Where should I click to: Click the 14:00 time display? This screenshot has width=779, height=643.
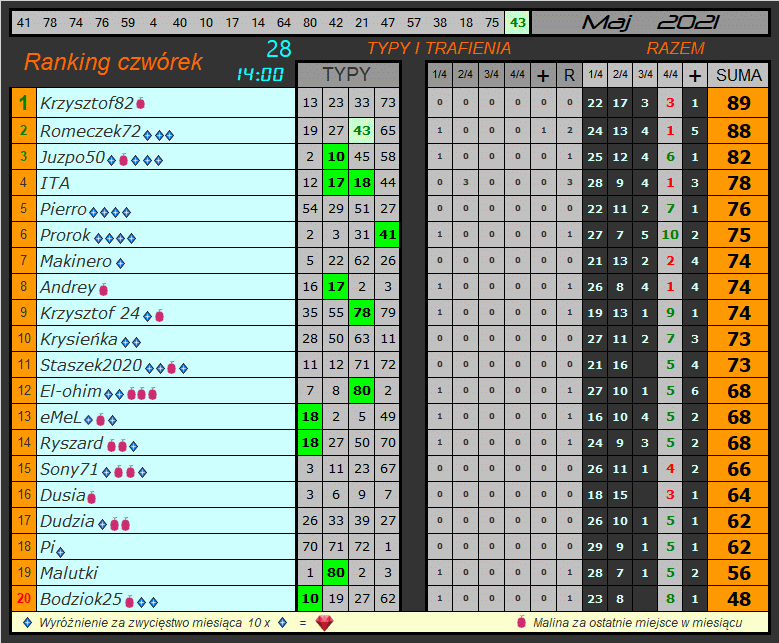(x=260, y=75)
